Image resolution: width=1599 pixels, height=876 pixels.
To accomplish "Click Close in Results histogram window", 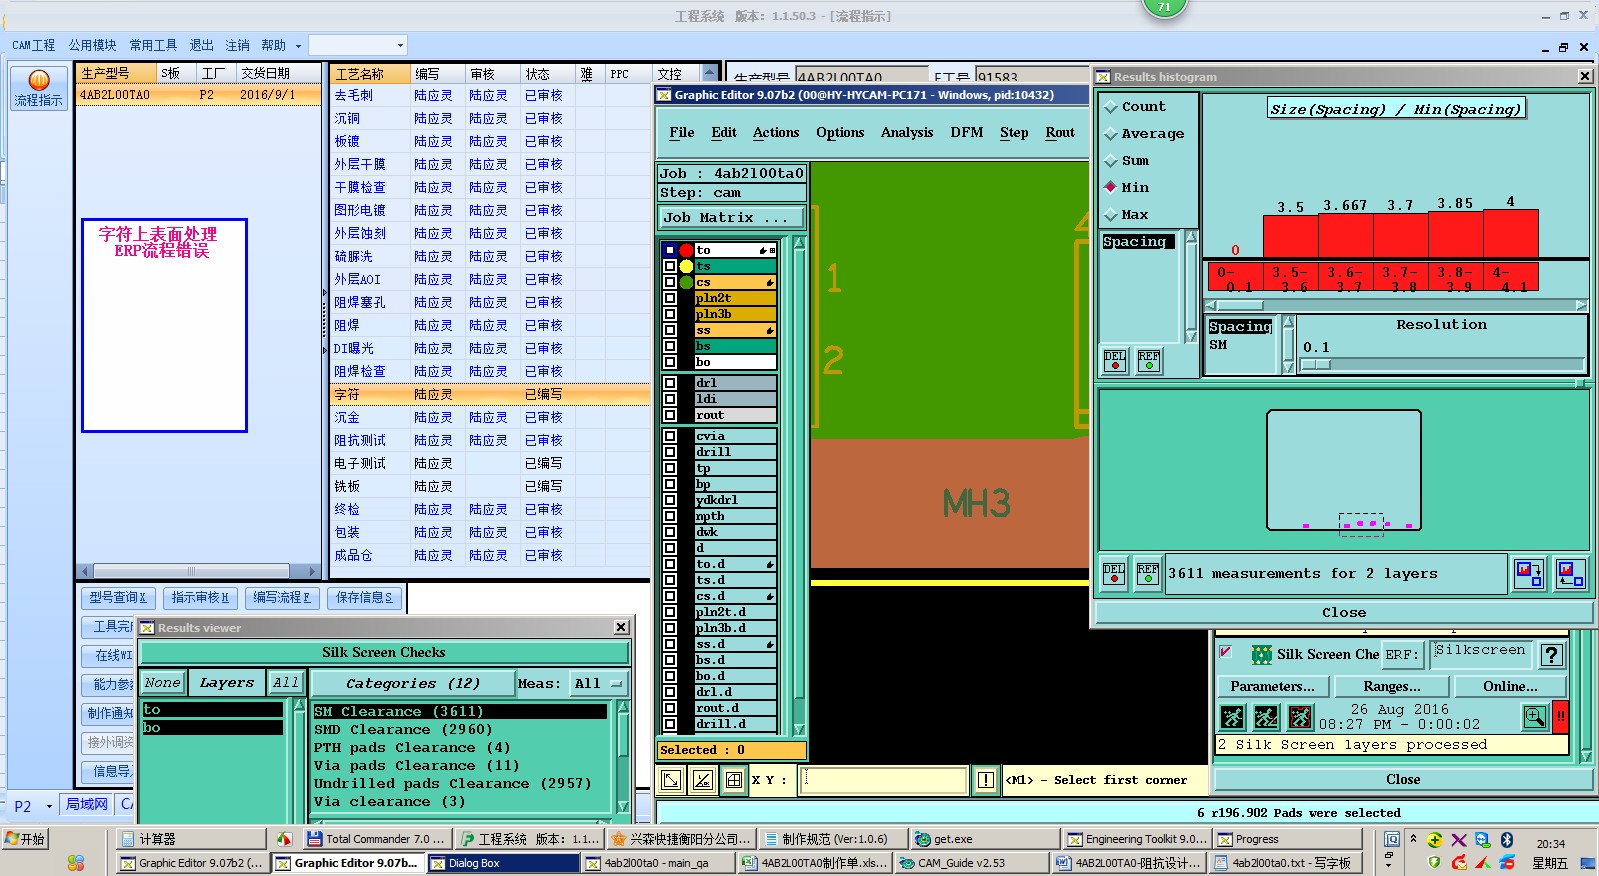I will 1343,612.
